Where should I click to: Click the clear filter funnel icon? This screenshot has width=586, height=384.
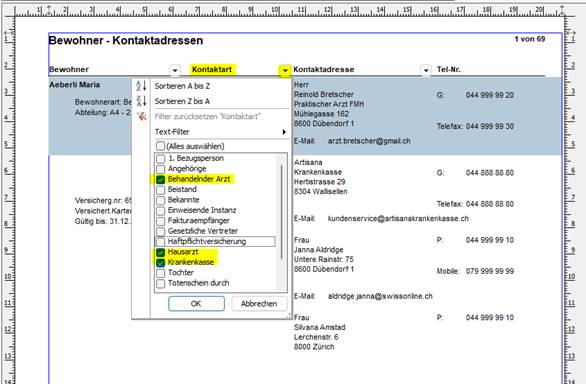click(x=141, y=116)
